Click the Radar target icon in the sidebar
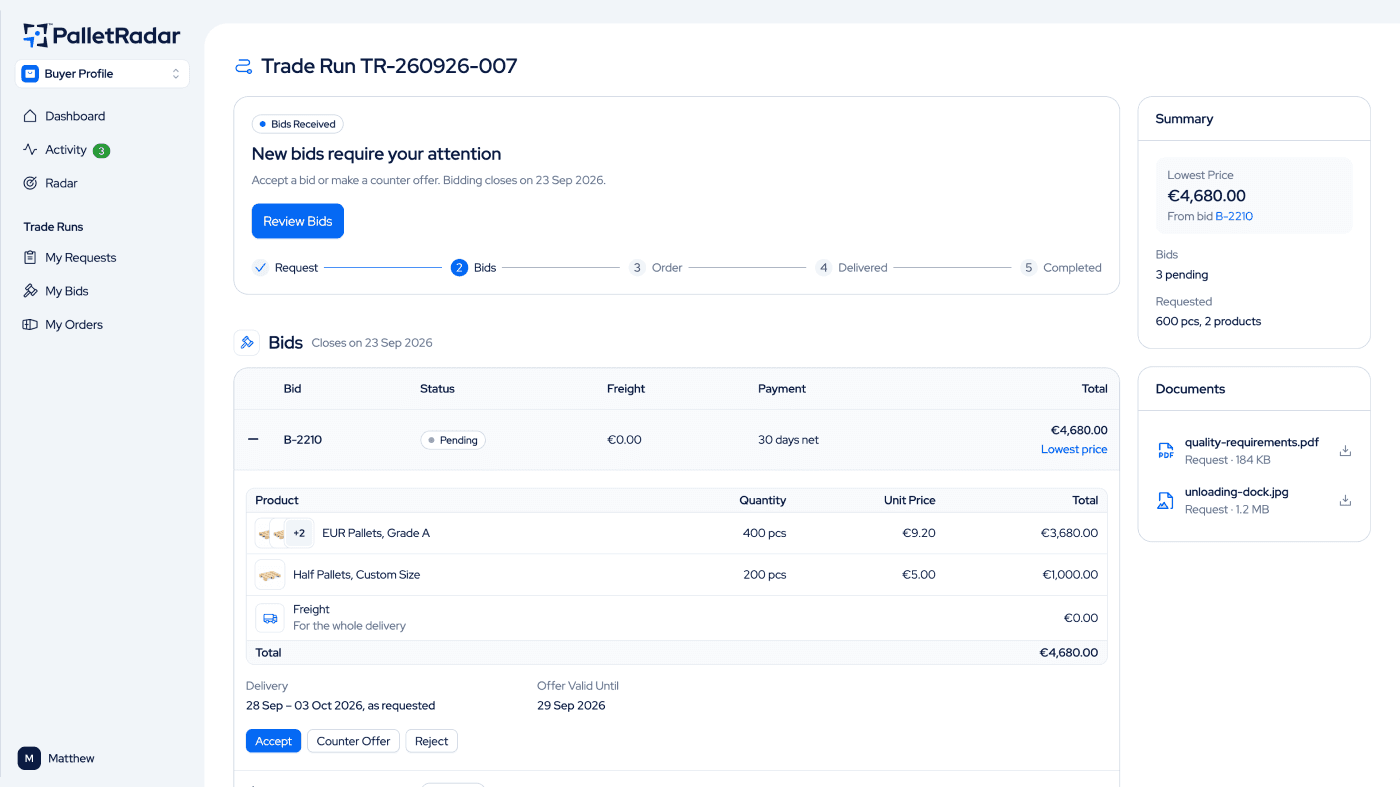 point(30,183)
